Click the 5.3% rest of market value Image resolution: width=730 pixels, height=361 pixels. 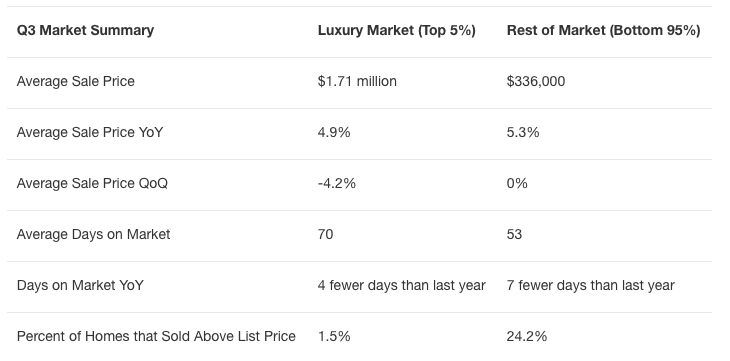(523, 132)
